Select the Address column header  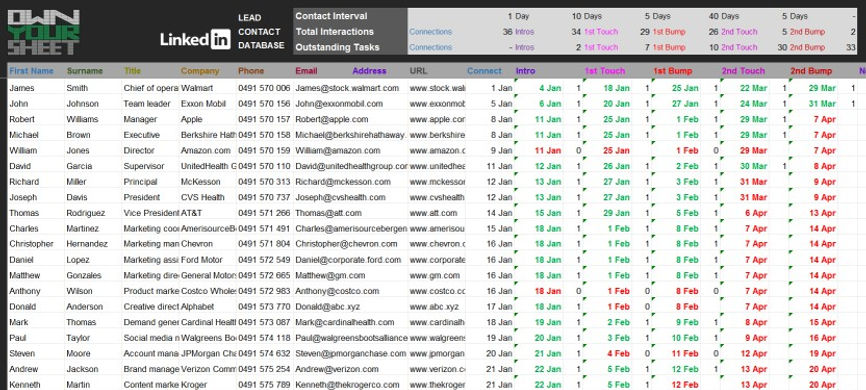(x=369, y=71)
